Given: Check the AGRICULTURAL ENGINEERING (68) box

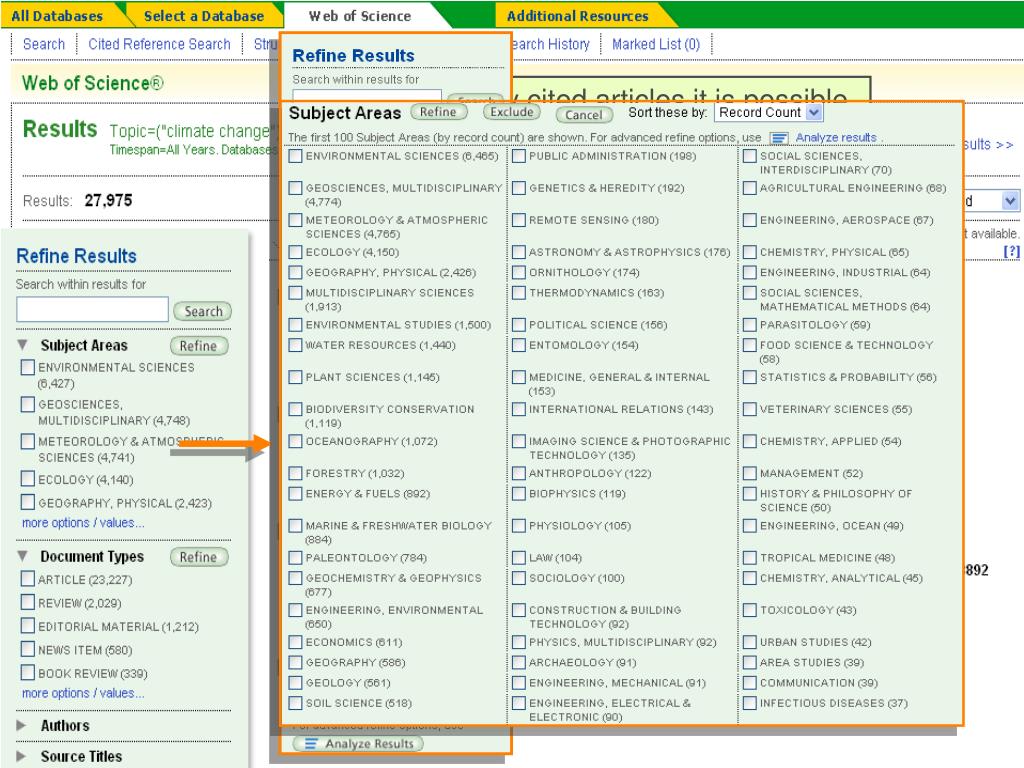Looking at the screenshot, I should [750, 188].
